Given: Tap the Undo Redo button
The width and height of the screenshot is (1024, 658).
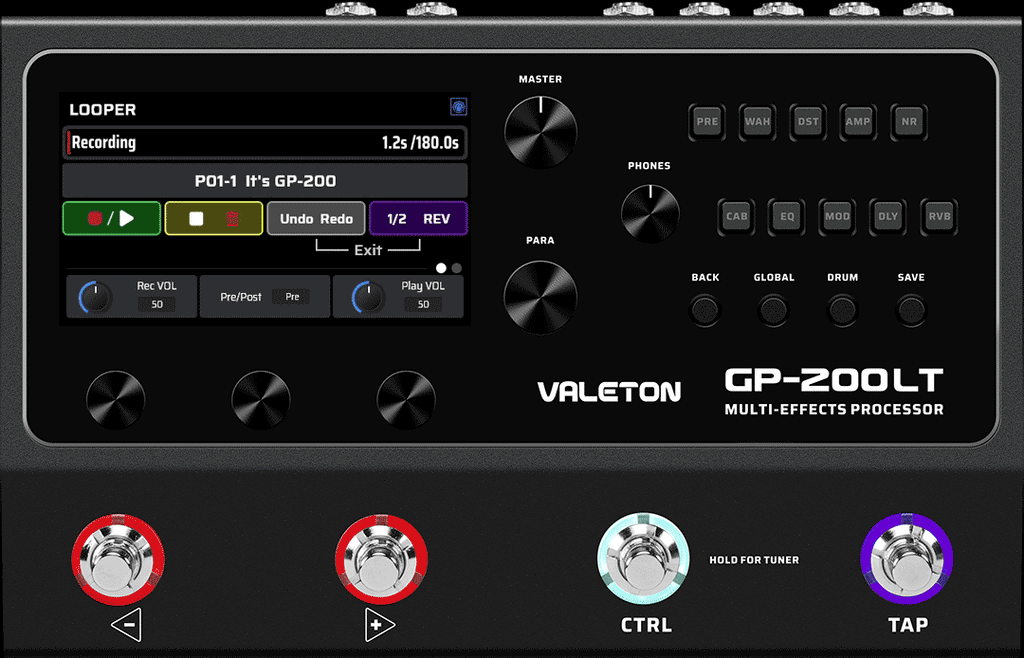Looking at the screenshot, I should coord(316,218).
